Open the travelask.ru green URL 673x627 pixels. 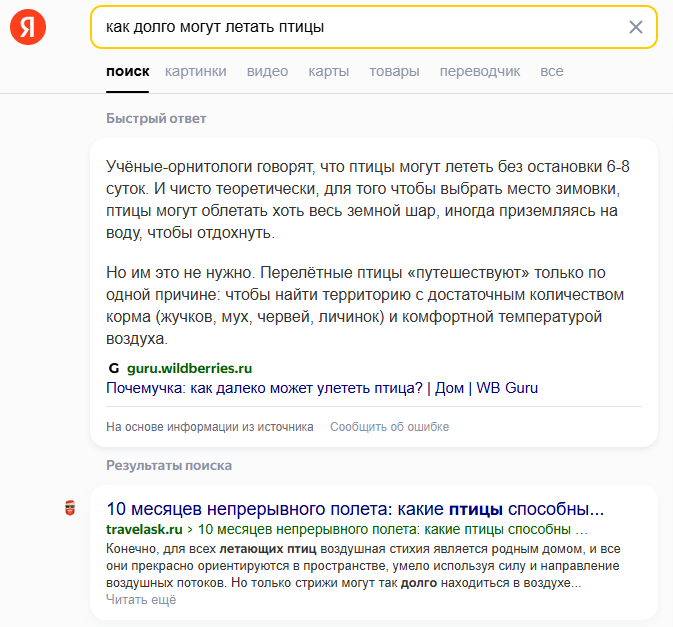point(144,530)
